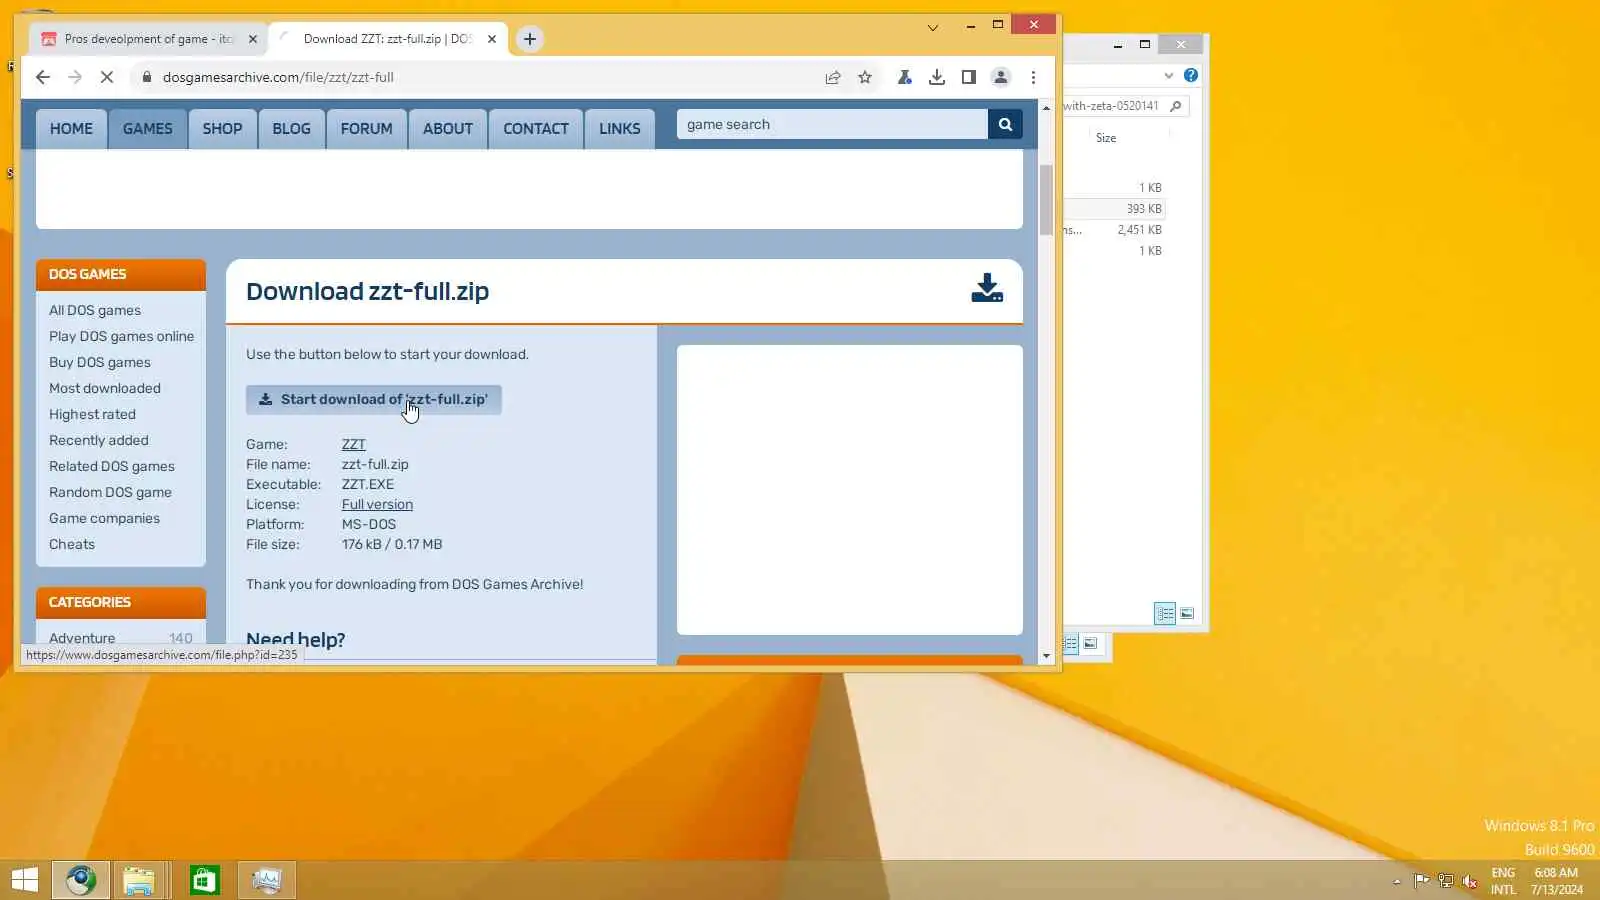Open the ABOUT page

click(448, 129)
